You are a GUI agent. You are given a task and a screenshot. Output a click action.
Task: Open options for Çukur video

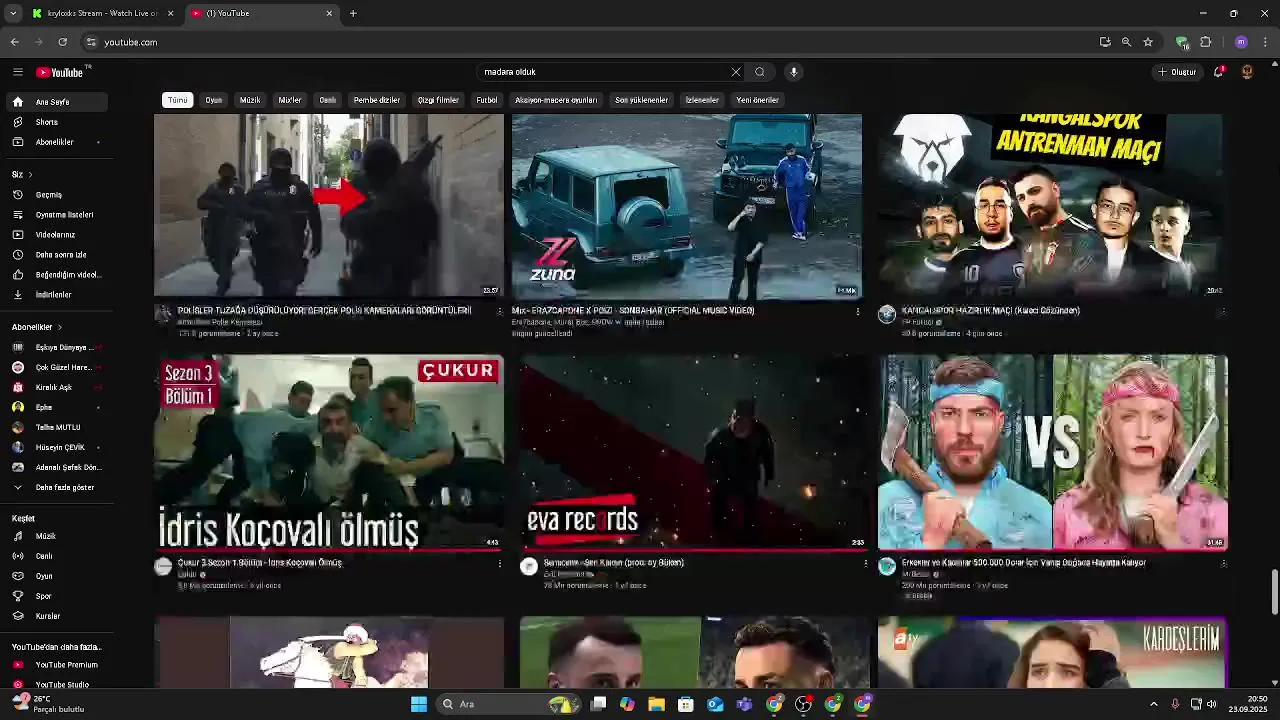click(500, 564)
